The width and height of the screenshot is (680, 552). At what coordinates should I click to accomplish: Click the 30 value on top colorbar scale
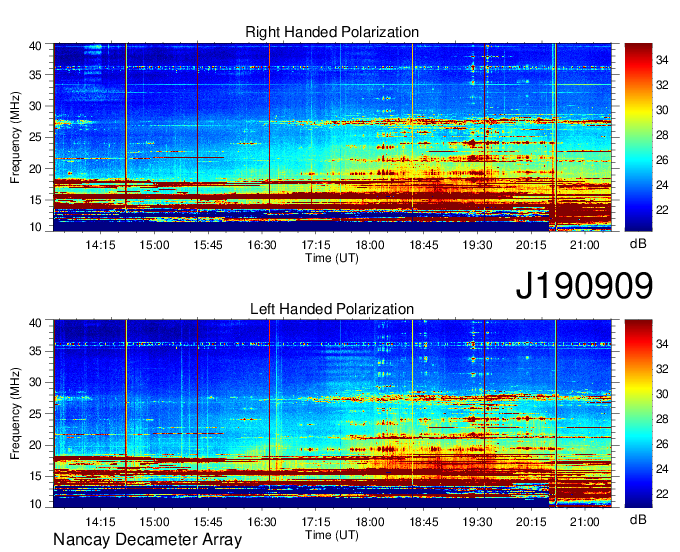(662, 110)
